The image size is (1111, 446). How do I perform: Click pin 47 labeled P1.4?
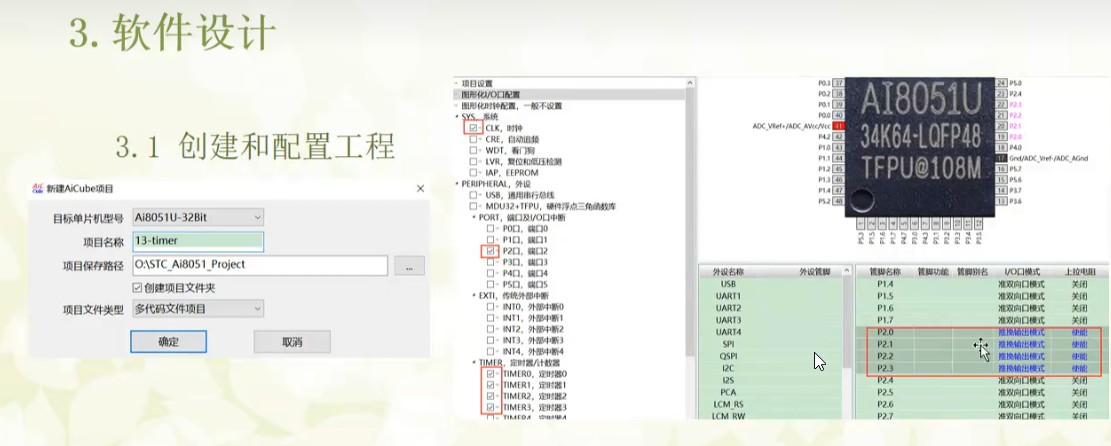coord(838,190)
